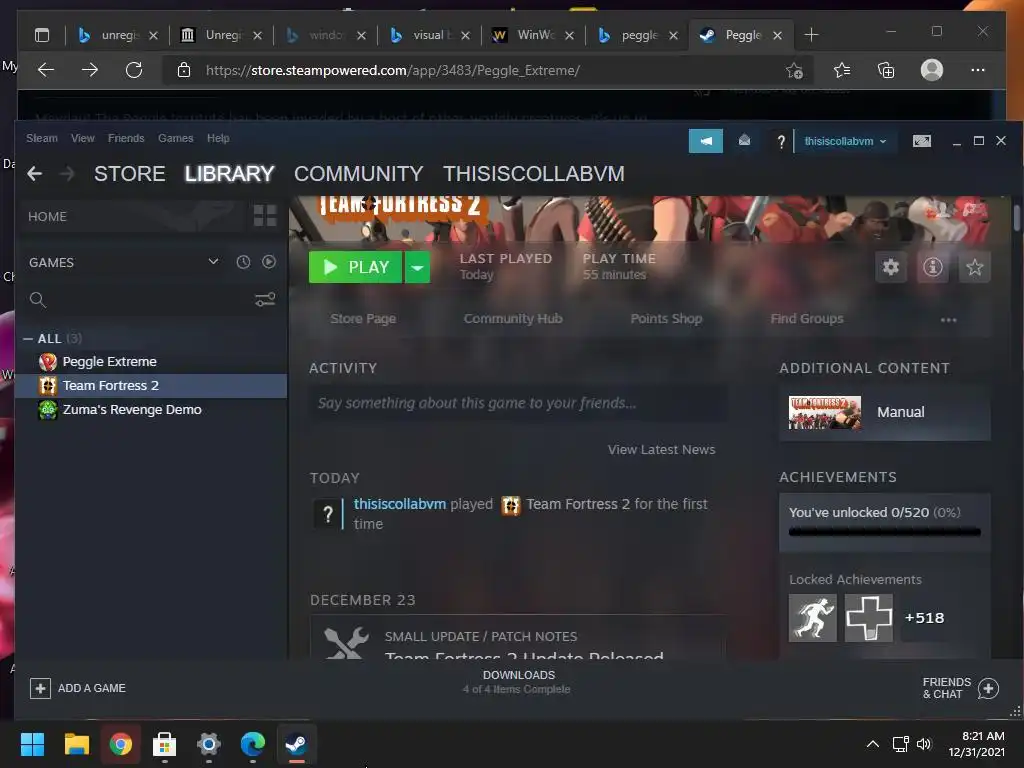Click the green PLAY button

click(355, 267)
